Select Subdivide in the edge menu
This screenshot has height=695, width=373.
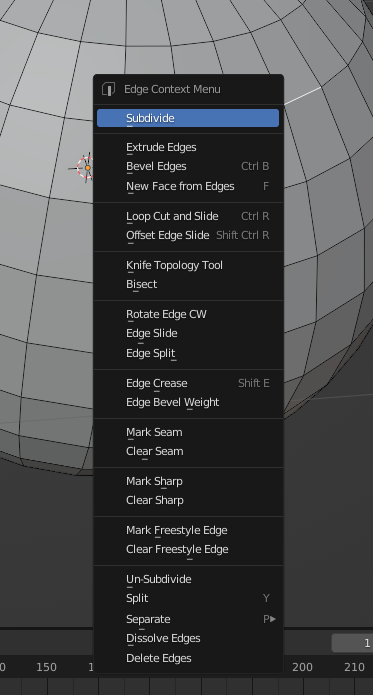(188, 118)
